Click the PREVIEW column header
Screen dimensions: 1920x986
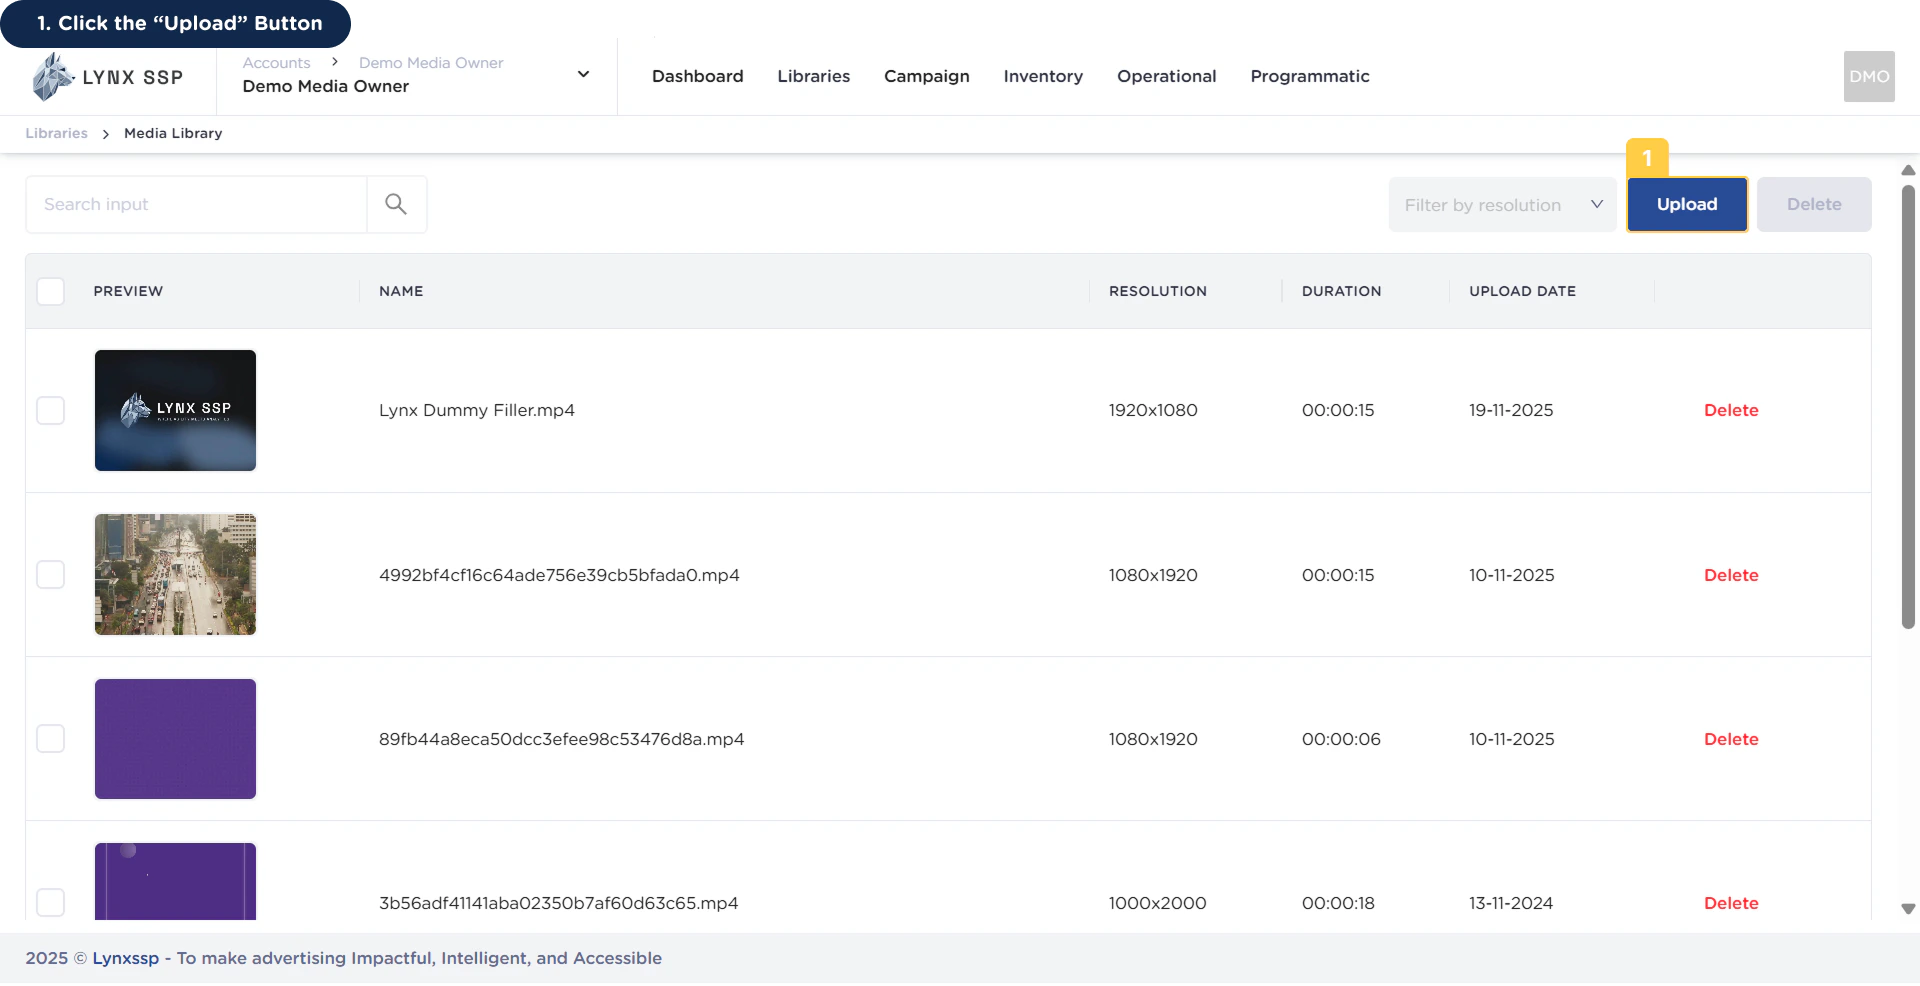(x=128, y=291)
